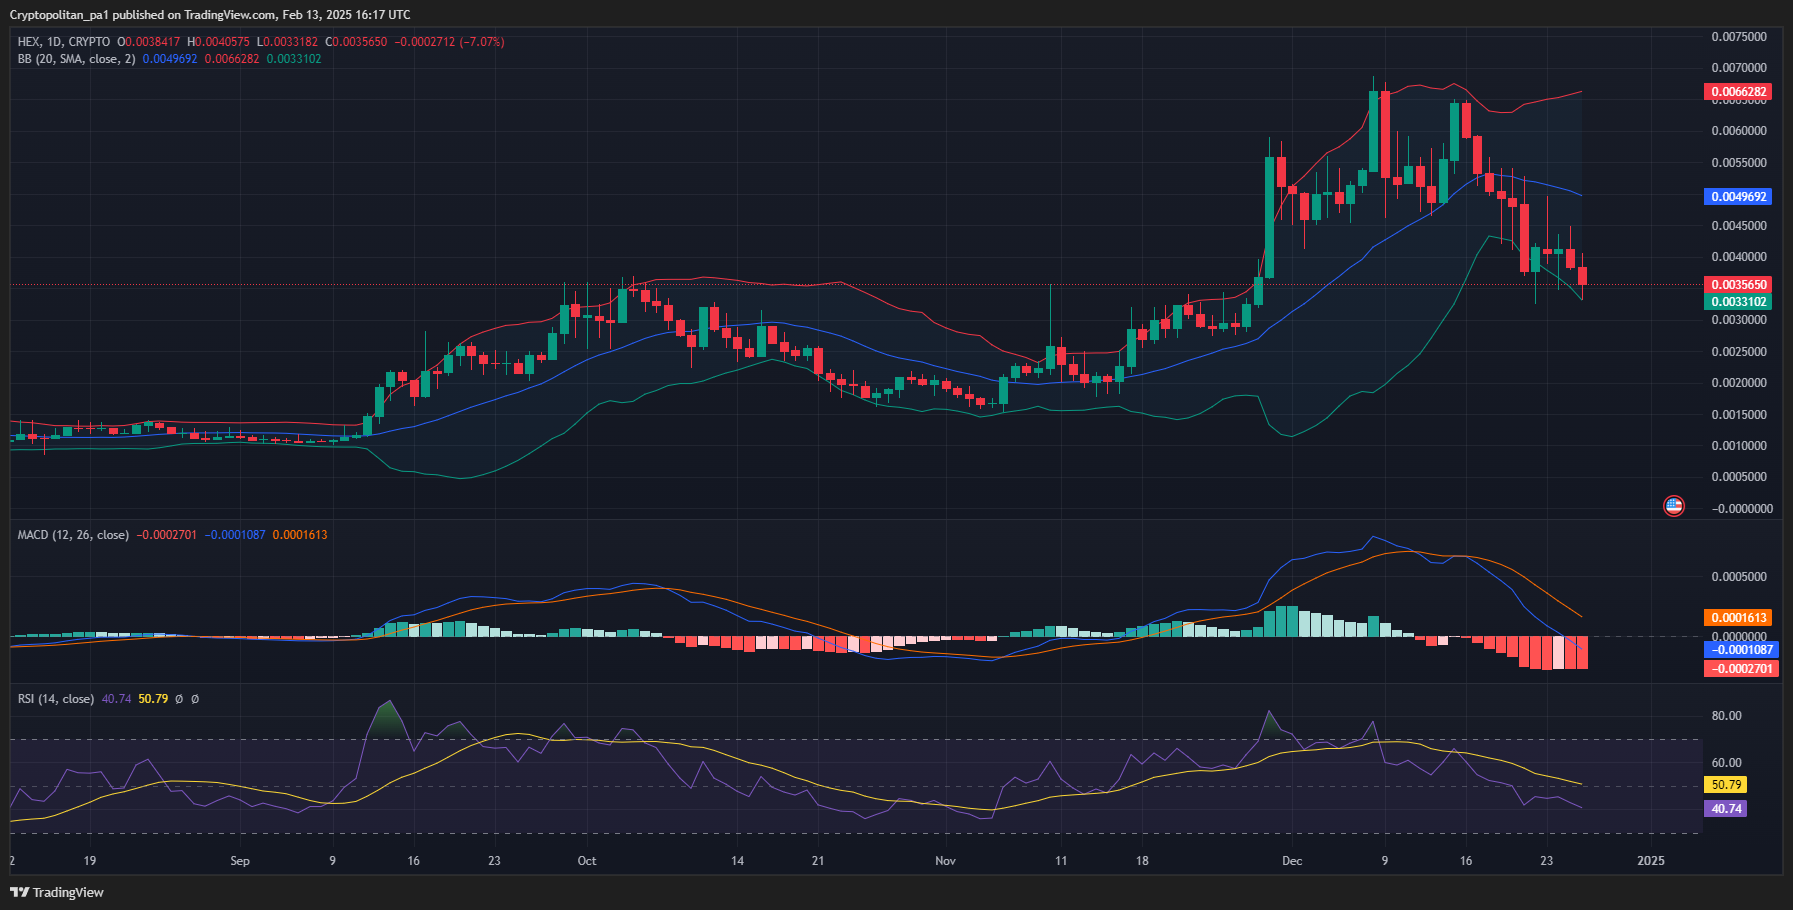
Task: Select the 2025 label on the time axis
Action: [1650, 860]
